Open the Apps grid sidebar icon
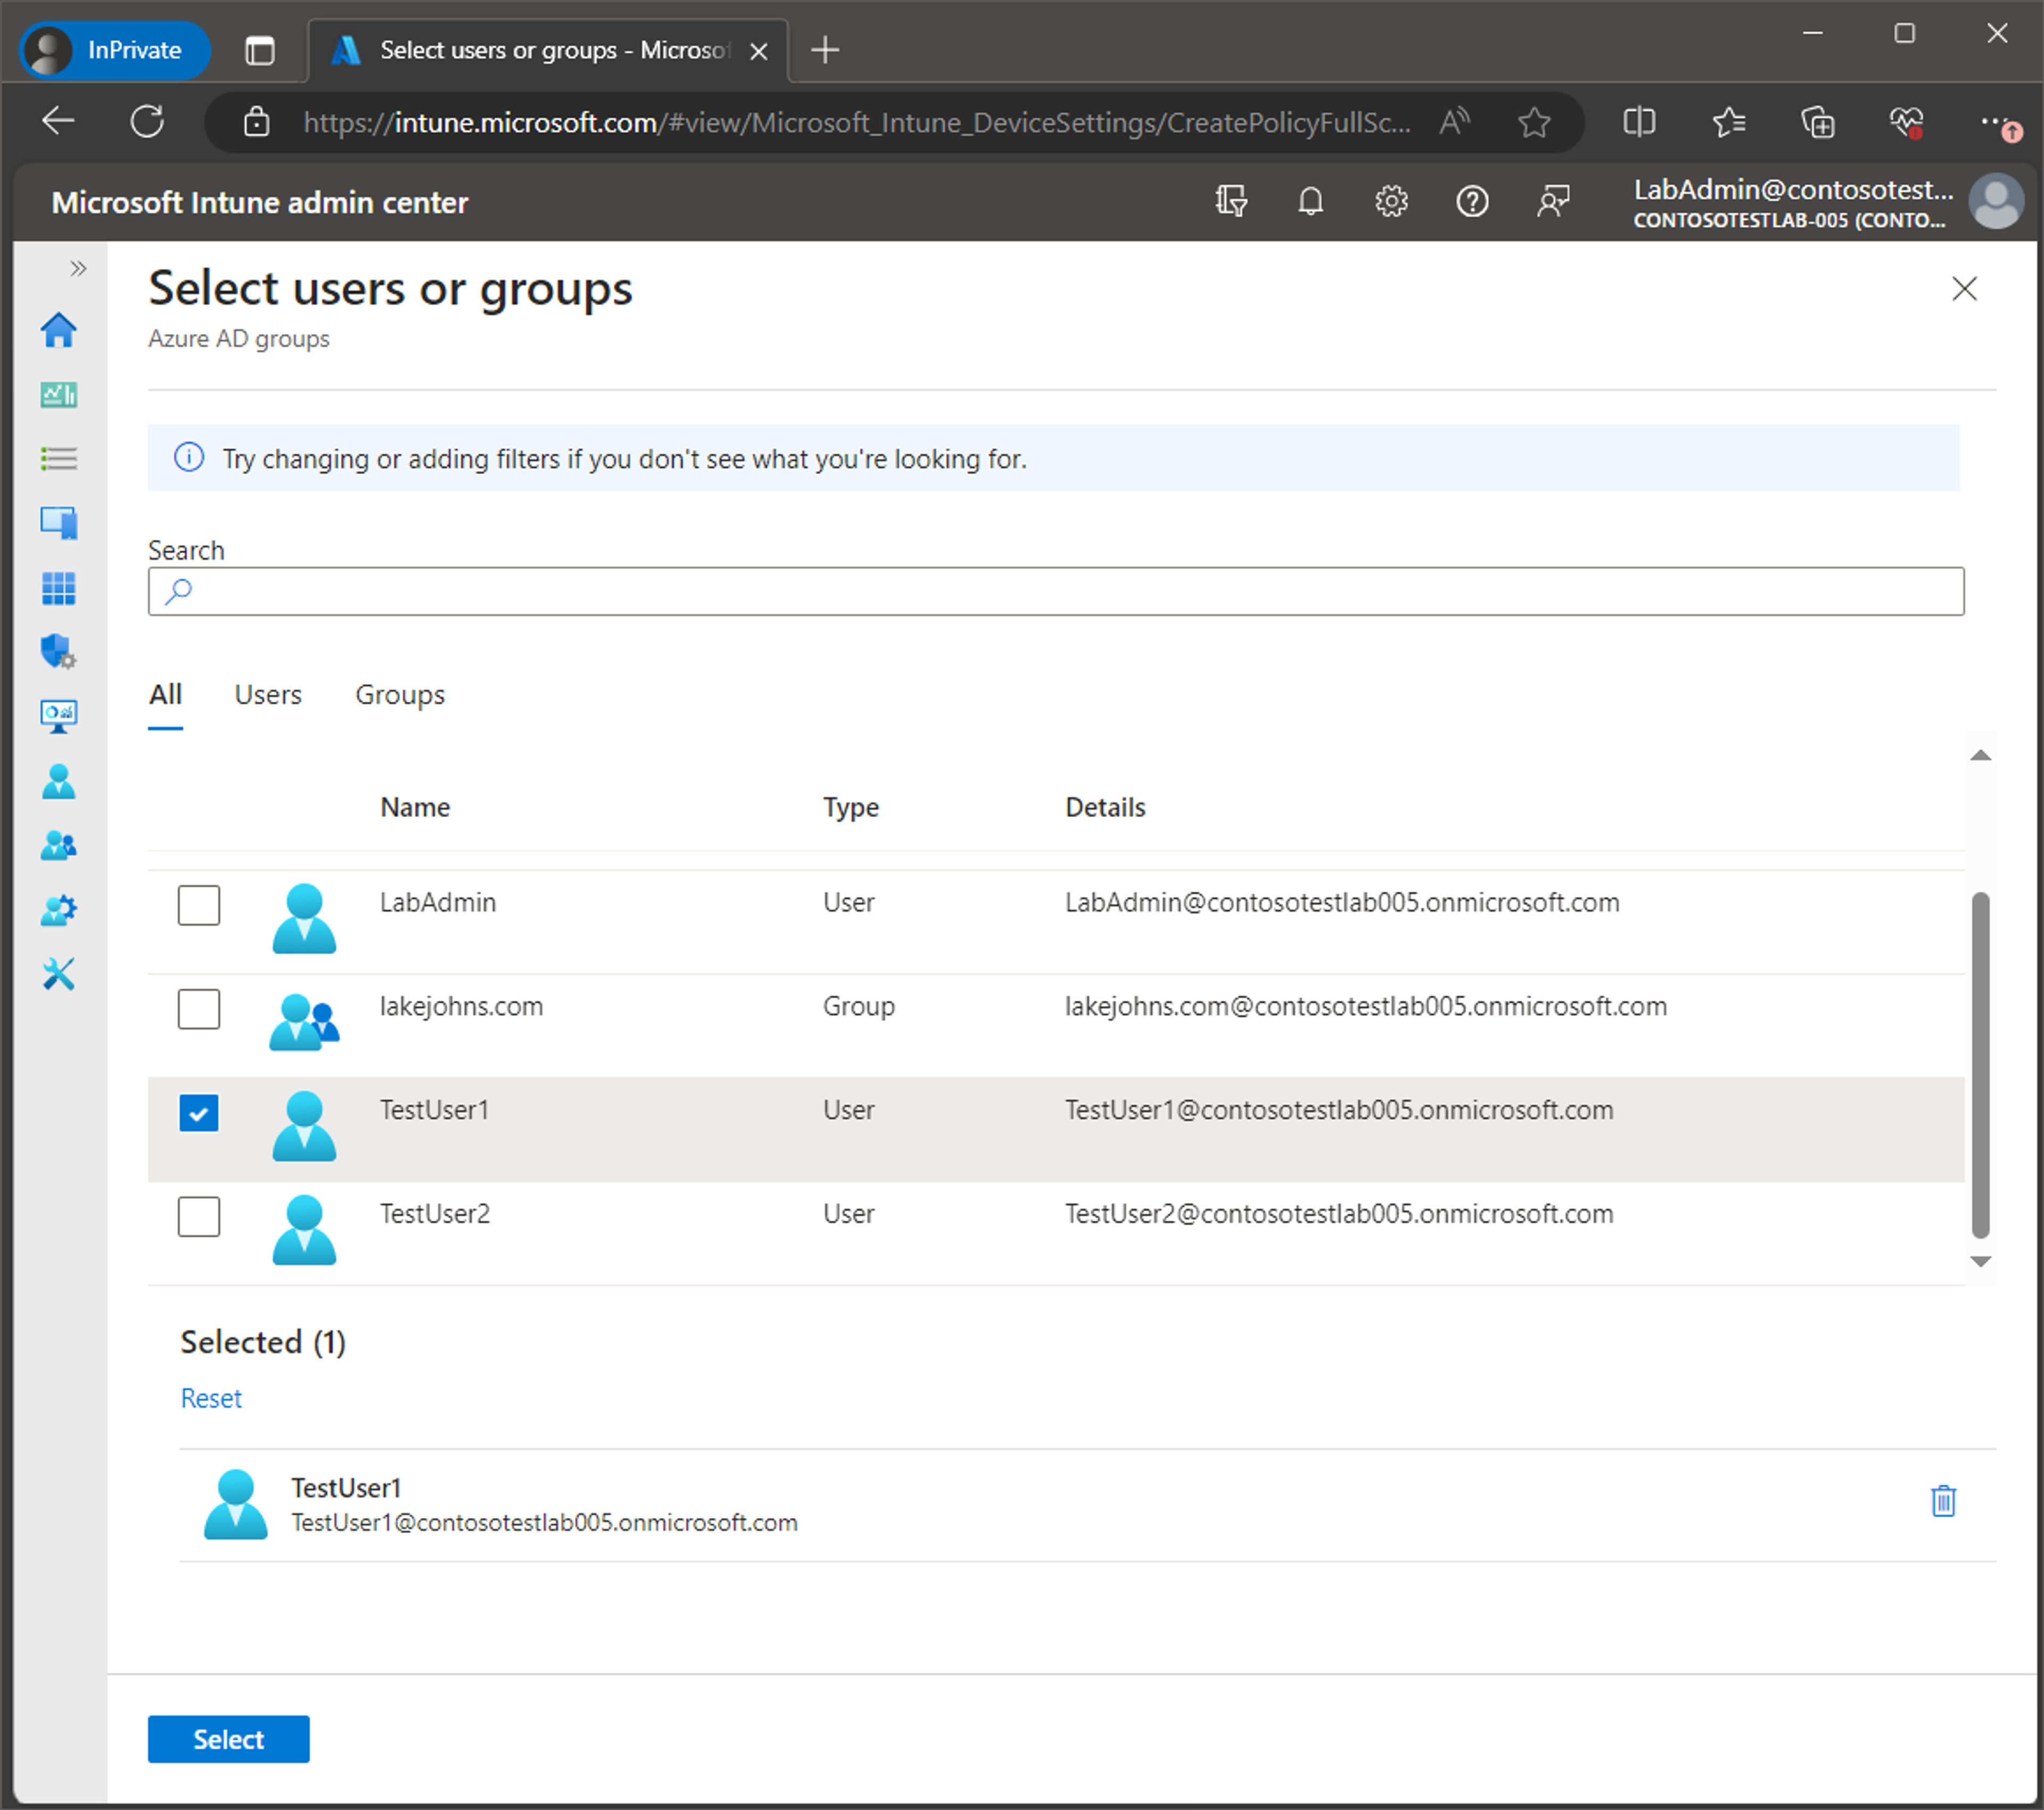 tap(58, 588)
